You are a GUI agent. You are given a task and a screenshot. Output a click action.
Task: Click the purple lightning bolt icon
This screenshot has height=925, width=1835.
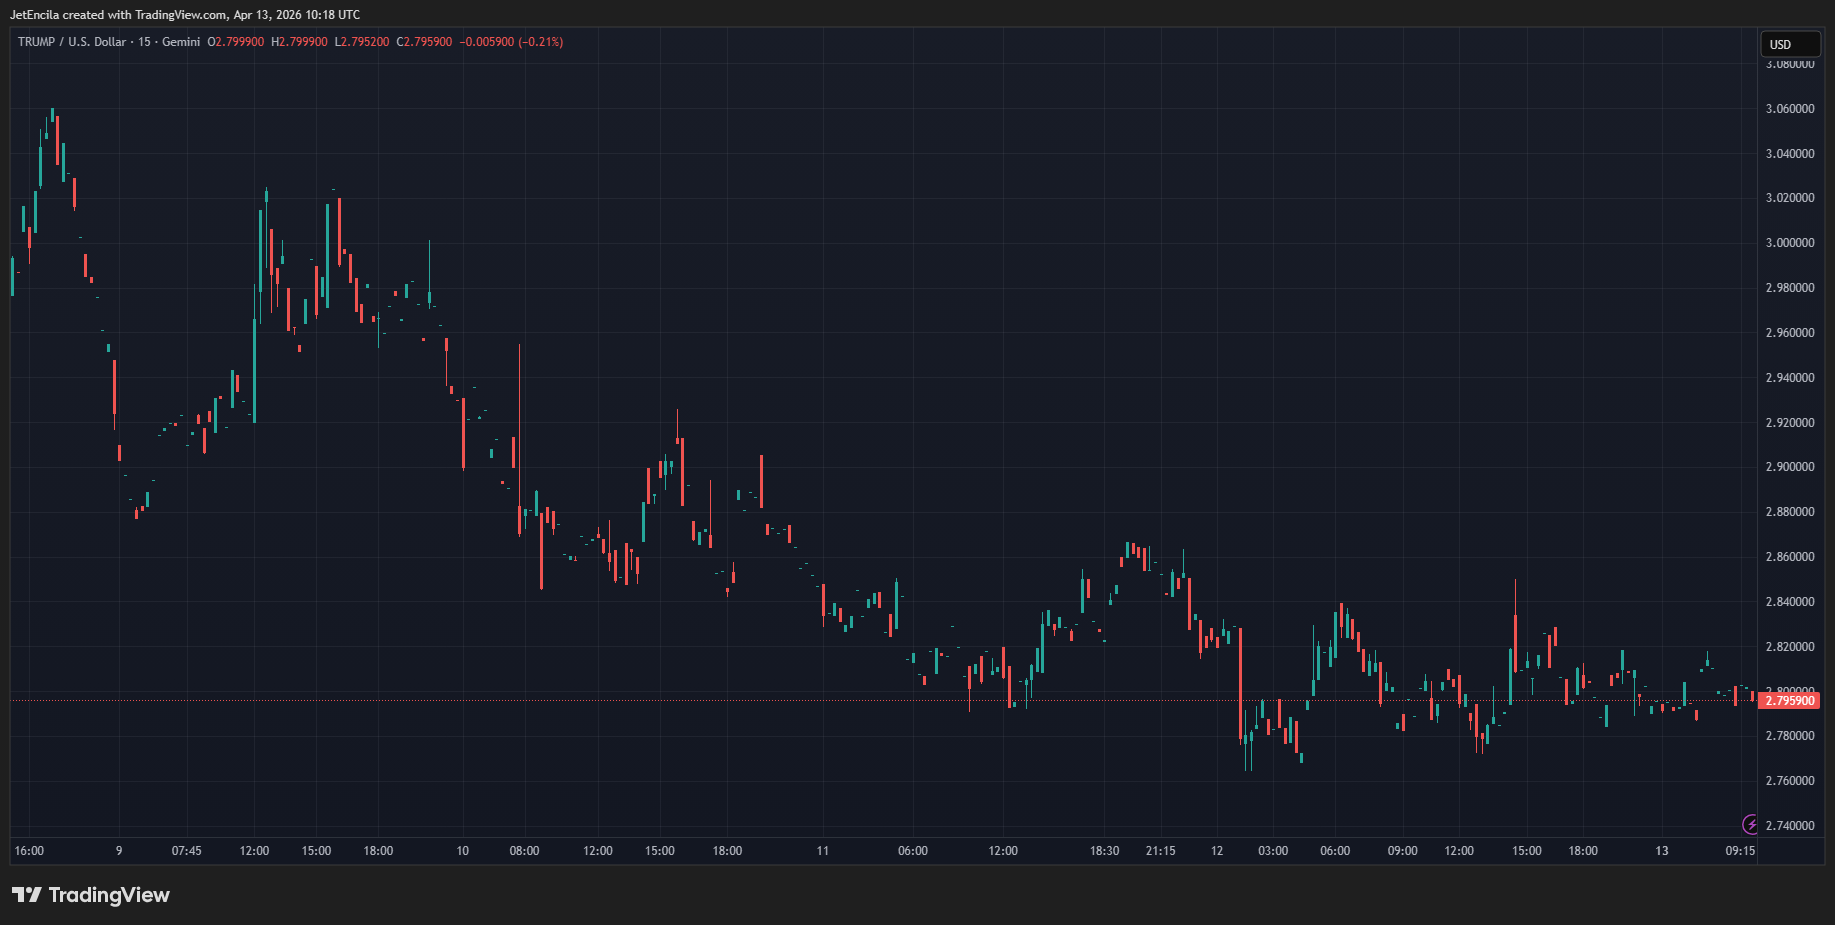point(1750,825)
